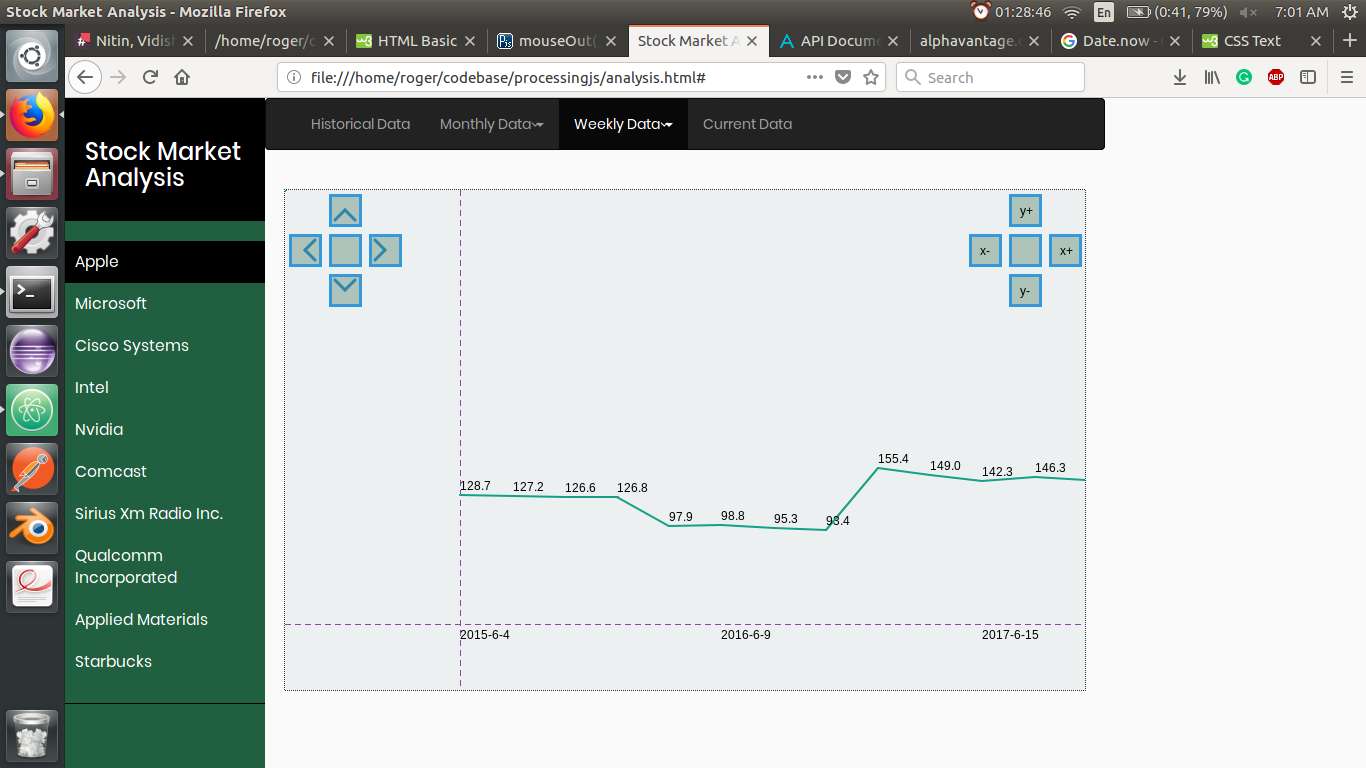Open the Trash in the launcher

pyautogui.click(x=32, y=737)
